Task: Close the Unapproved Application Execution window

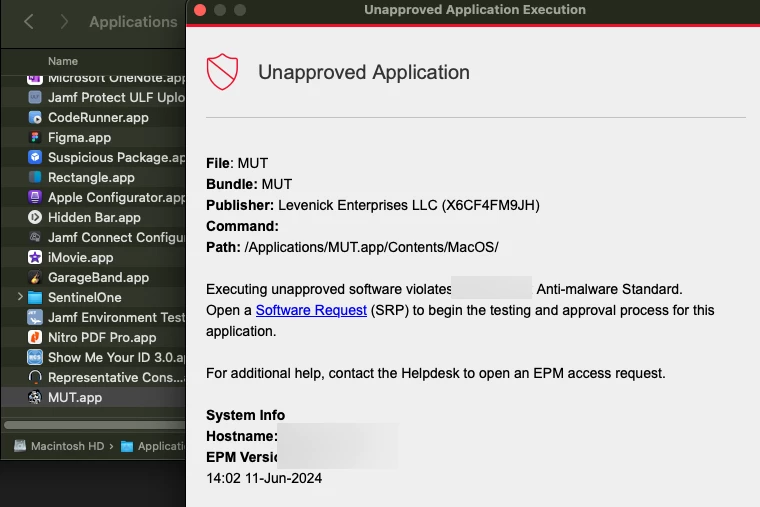Action: [x=200, y=10]
